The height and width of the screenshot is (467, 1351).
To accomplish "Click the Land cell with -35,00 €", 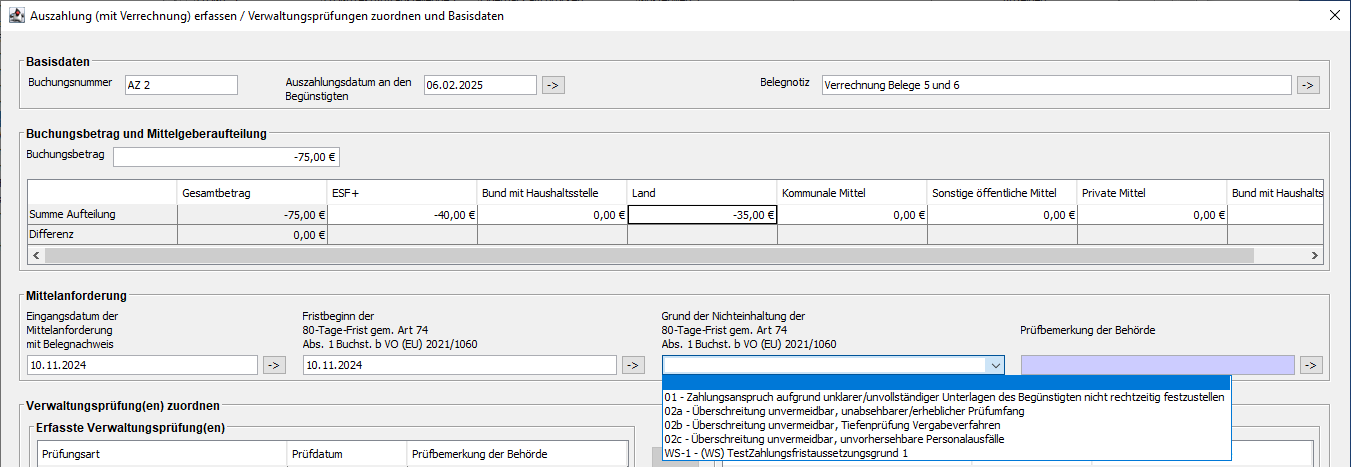I will [x=702, y=214].
